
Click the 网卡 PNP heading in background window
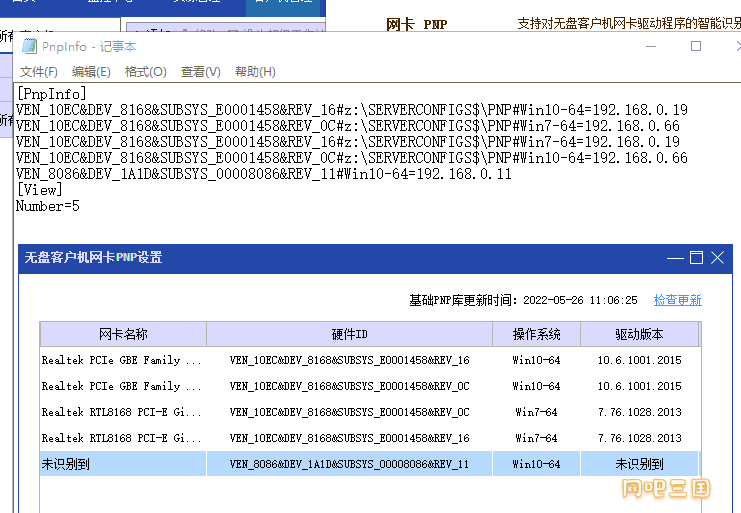point(416,24)
